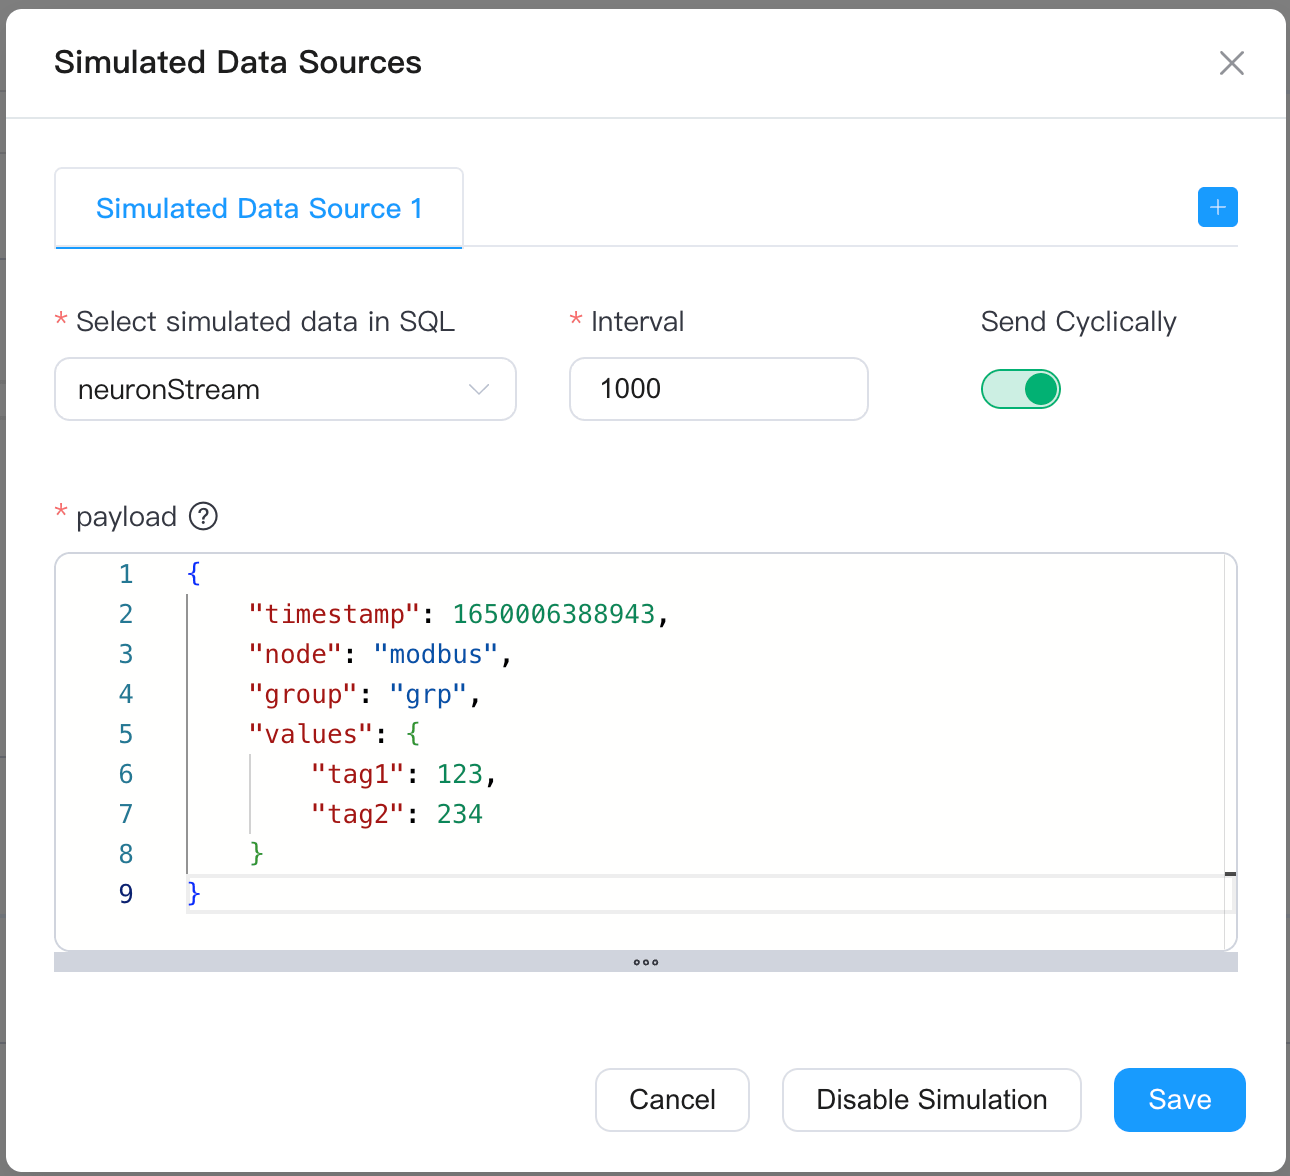The height and width of the screenshot is (1176, 1290).
Task: Add a new simulated data source
Action: (x=1217, y=207)
